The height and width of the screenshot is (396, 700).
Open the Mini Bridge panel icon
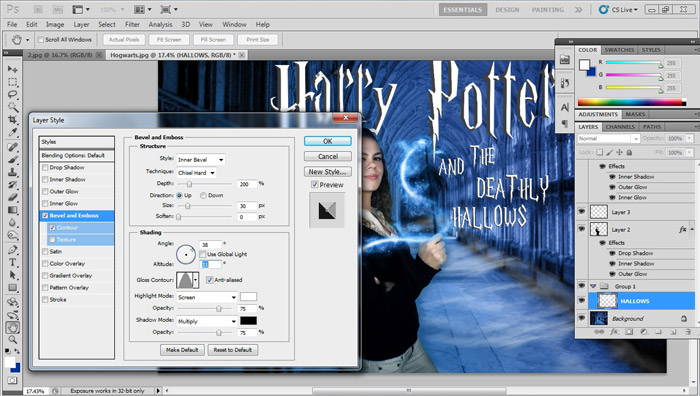tap(565, 59)
